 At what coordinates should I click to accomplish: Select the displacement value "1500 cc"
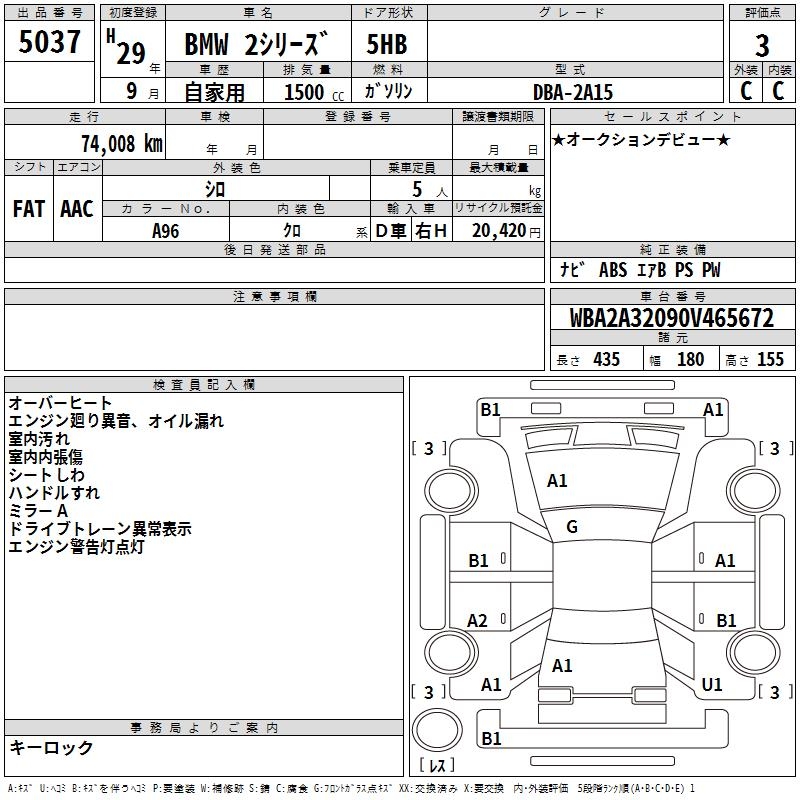point(314,92)
